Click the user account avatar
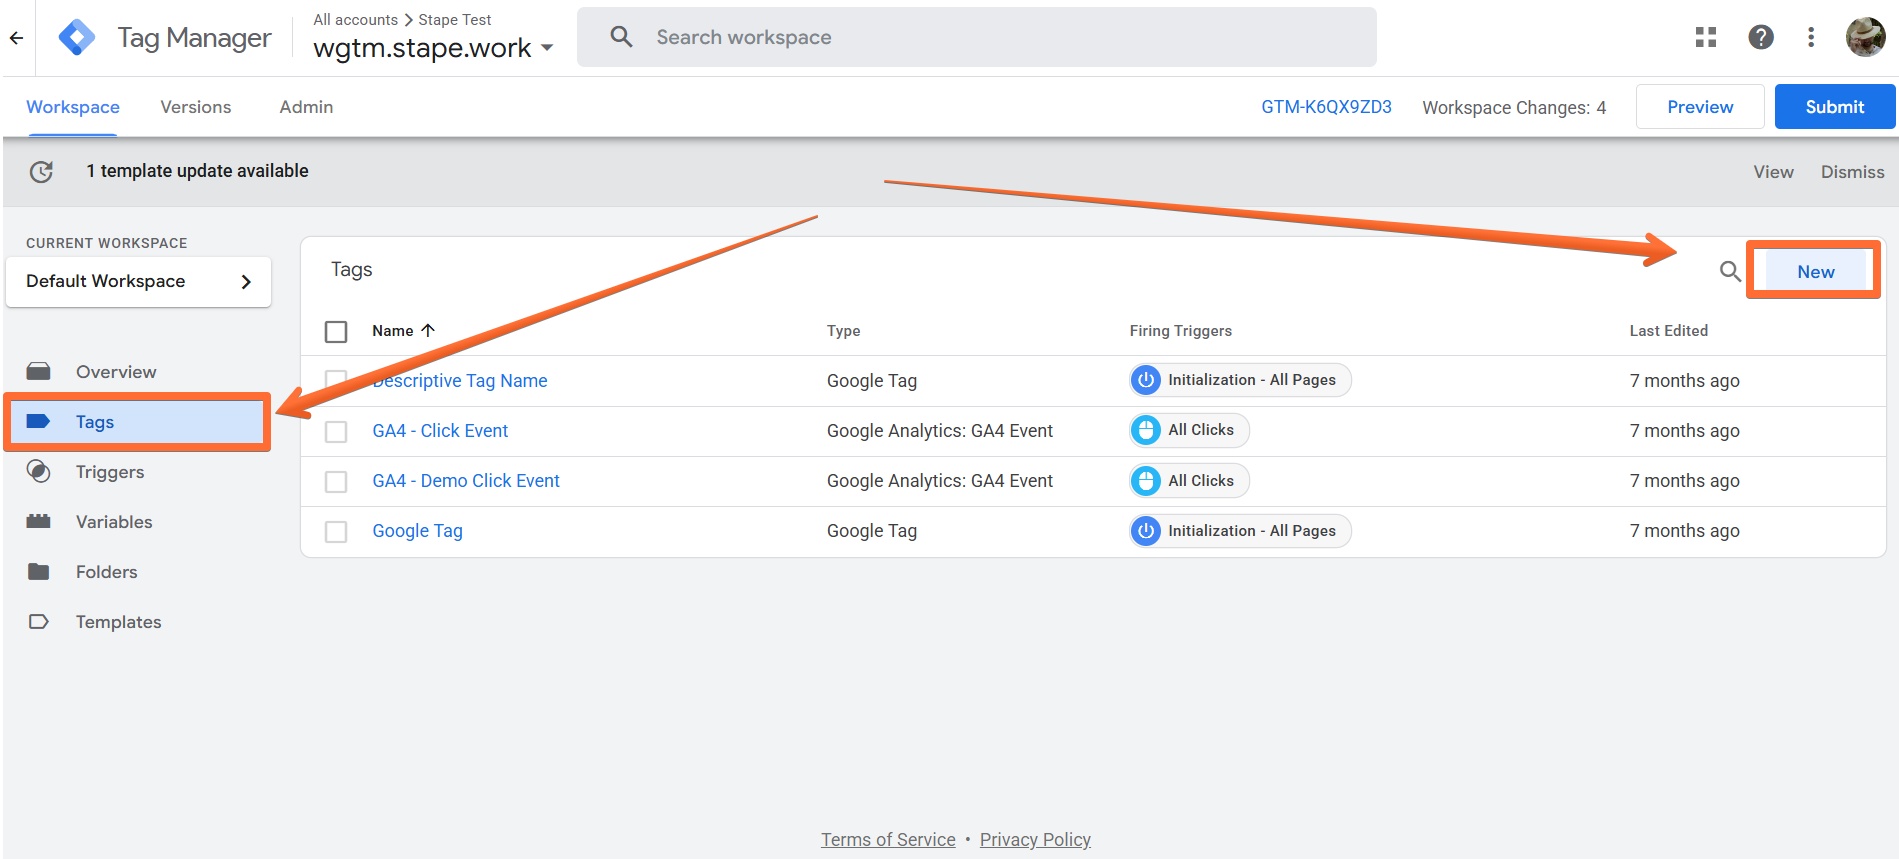1899x859 pixels. click(x=1865, y=37)
